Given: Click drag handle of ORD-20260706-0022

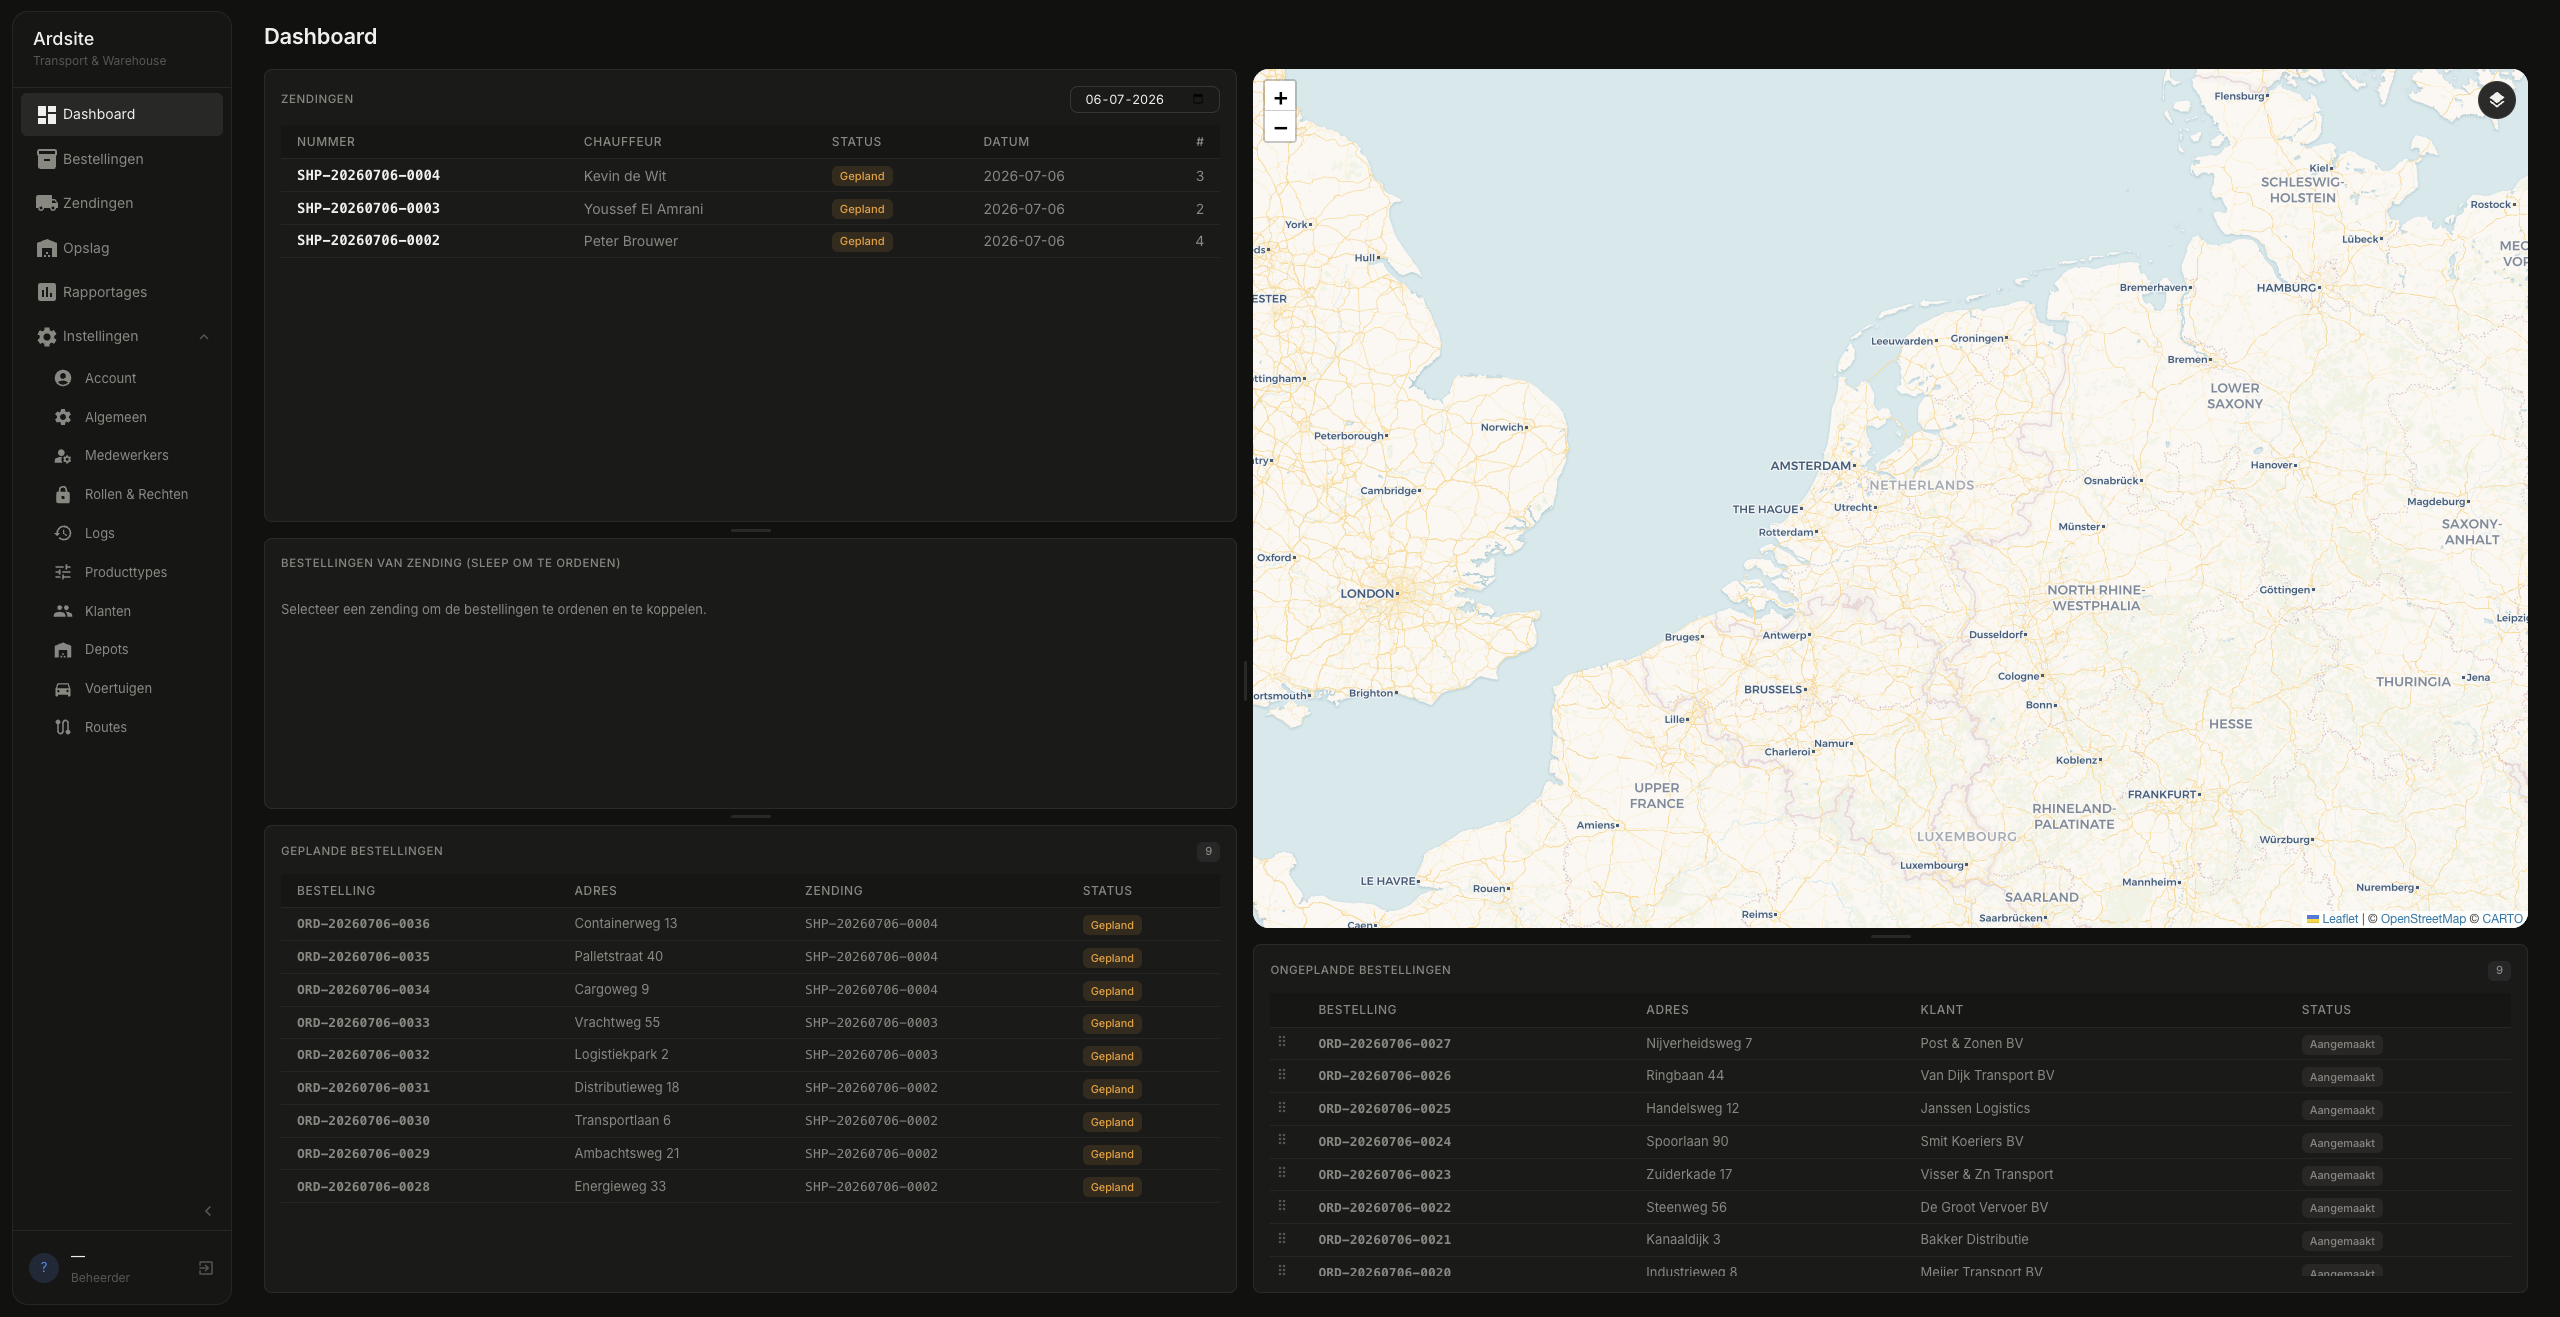Looking at the screenshot, I should tap(1282, 1206).
